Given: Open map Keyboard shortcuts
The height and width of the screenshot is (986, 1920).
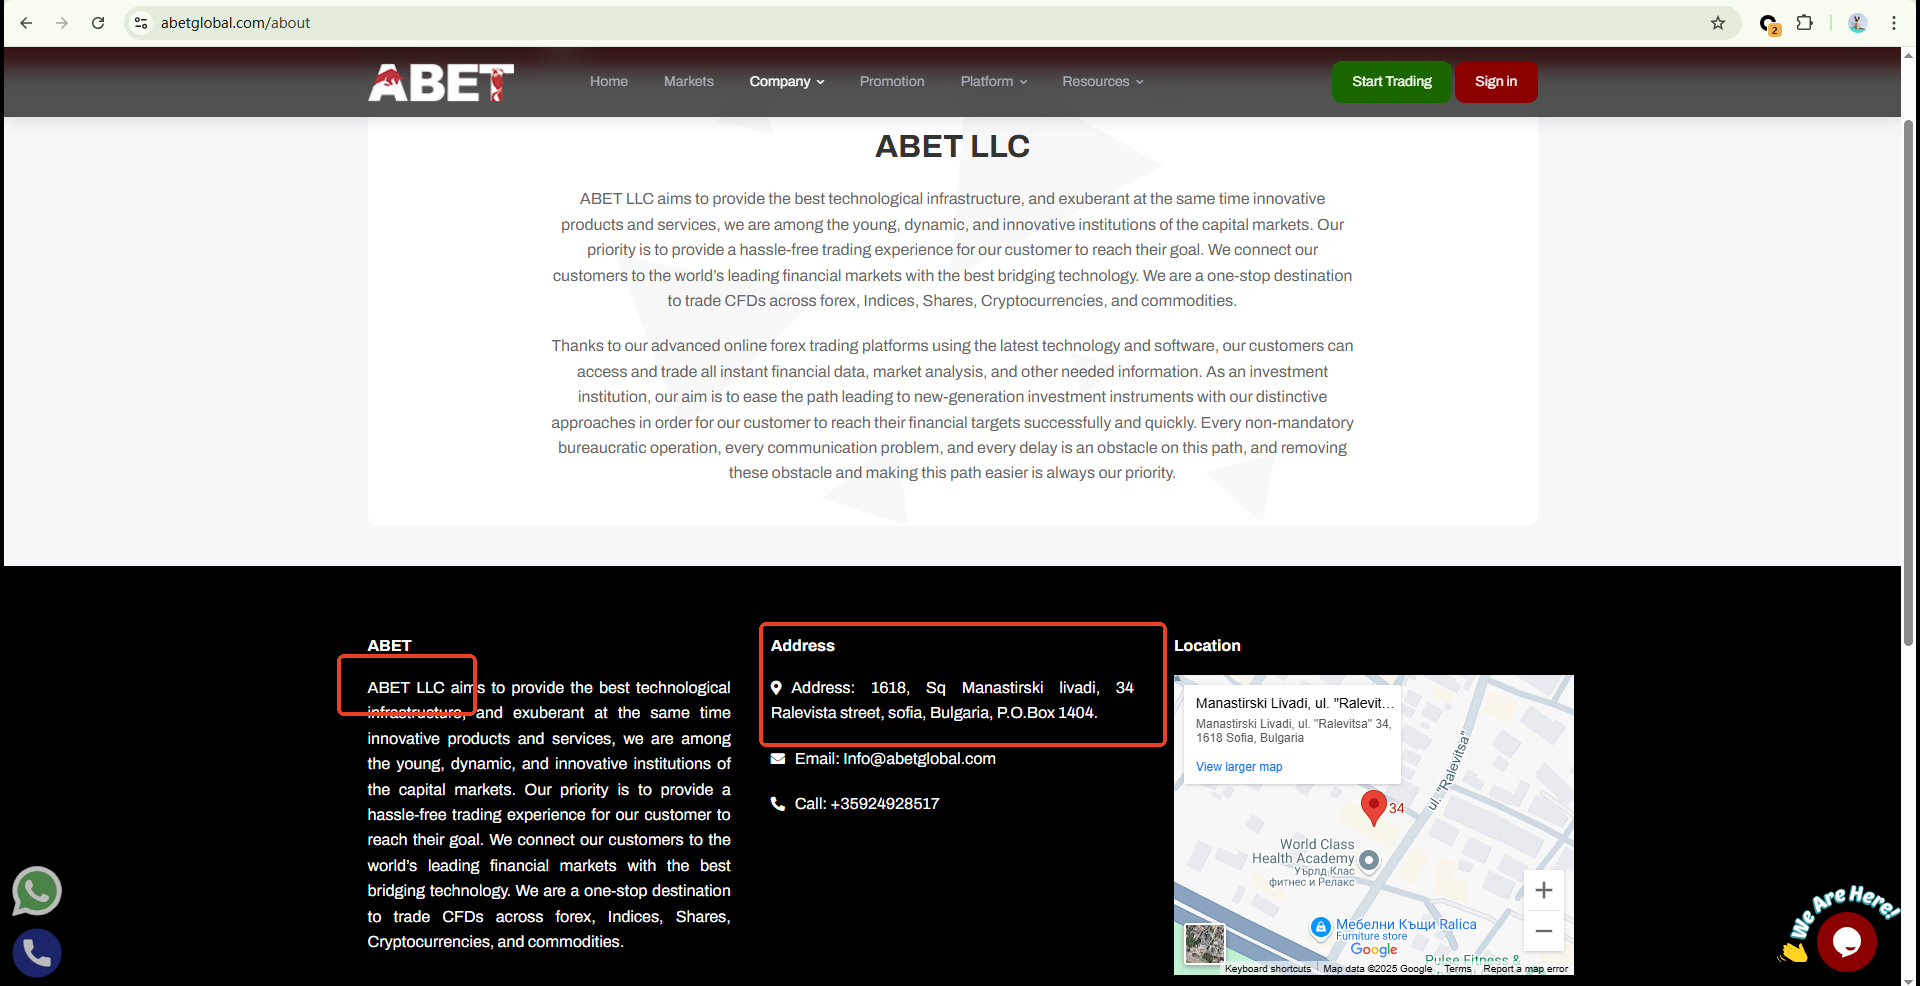Looking at the screenshot, I should tap(1268, 969).
